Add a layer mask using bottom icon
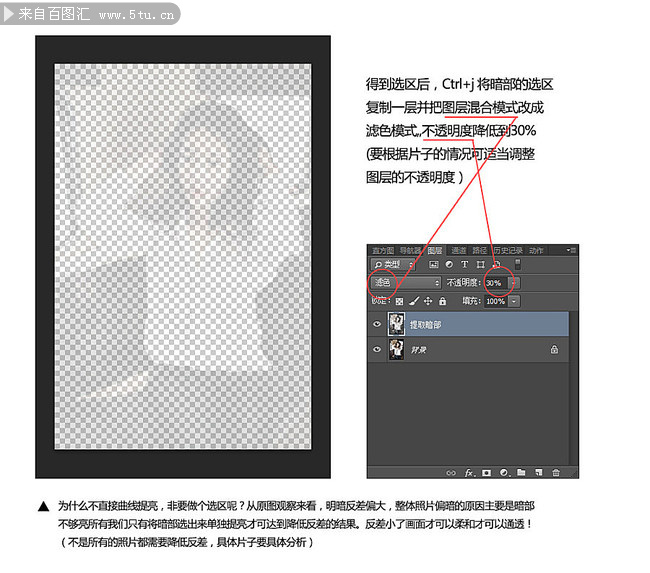 [487, 471]
